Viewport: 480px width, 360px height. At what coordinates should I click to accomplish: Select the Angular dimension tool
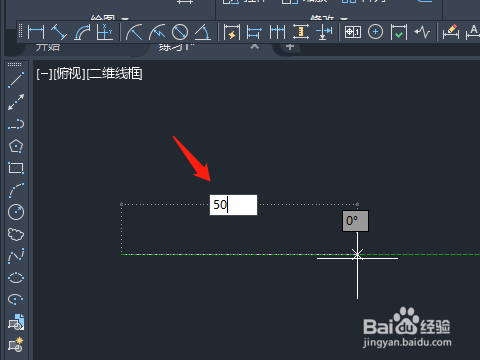click(x=203, y=32)
